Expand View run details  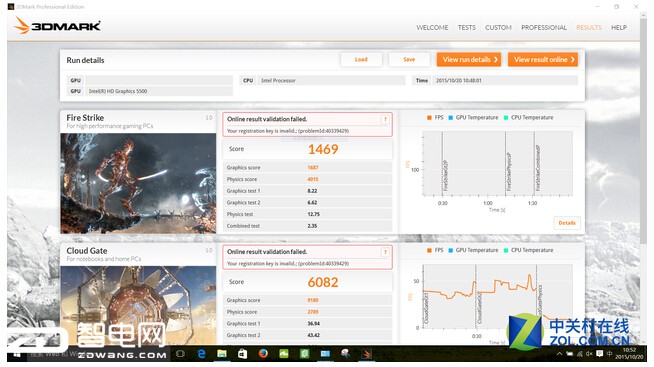[469, 60]
